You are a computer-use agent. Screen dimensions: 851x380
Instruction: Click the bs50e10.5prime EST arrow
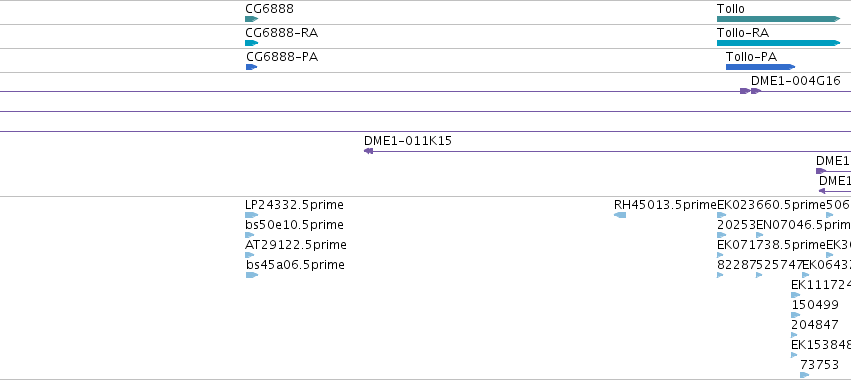(250, 235)
